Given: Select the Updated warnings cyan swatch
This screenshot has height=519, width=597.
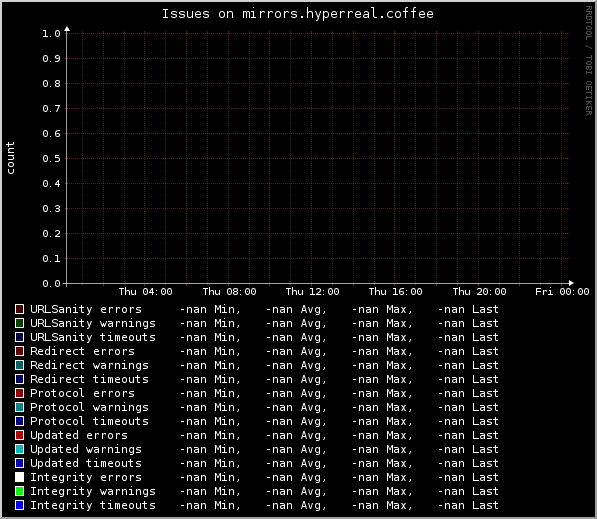Looking at the screenshot, I should (x=19, y=449).
